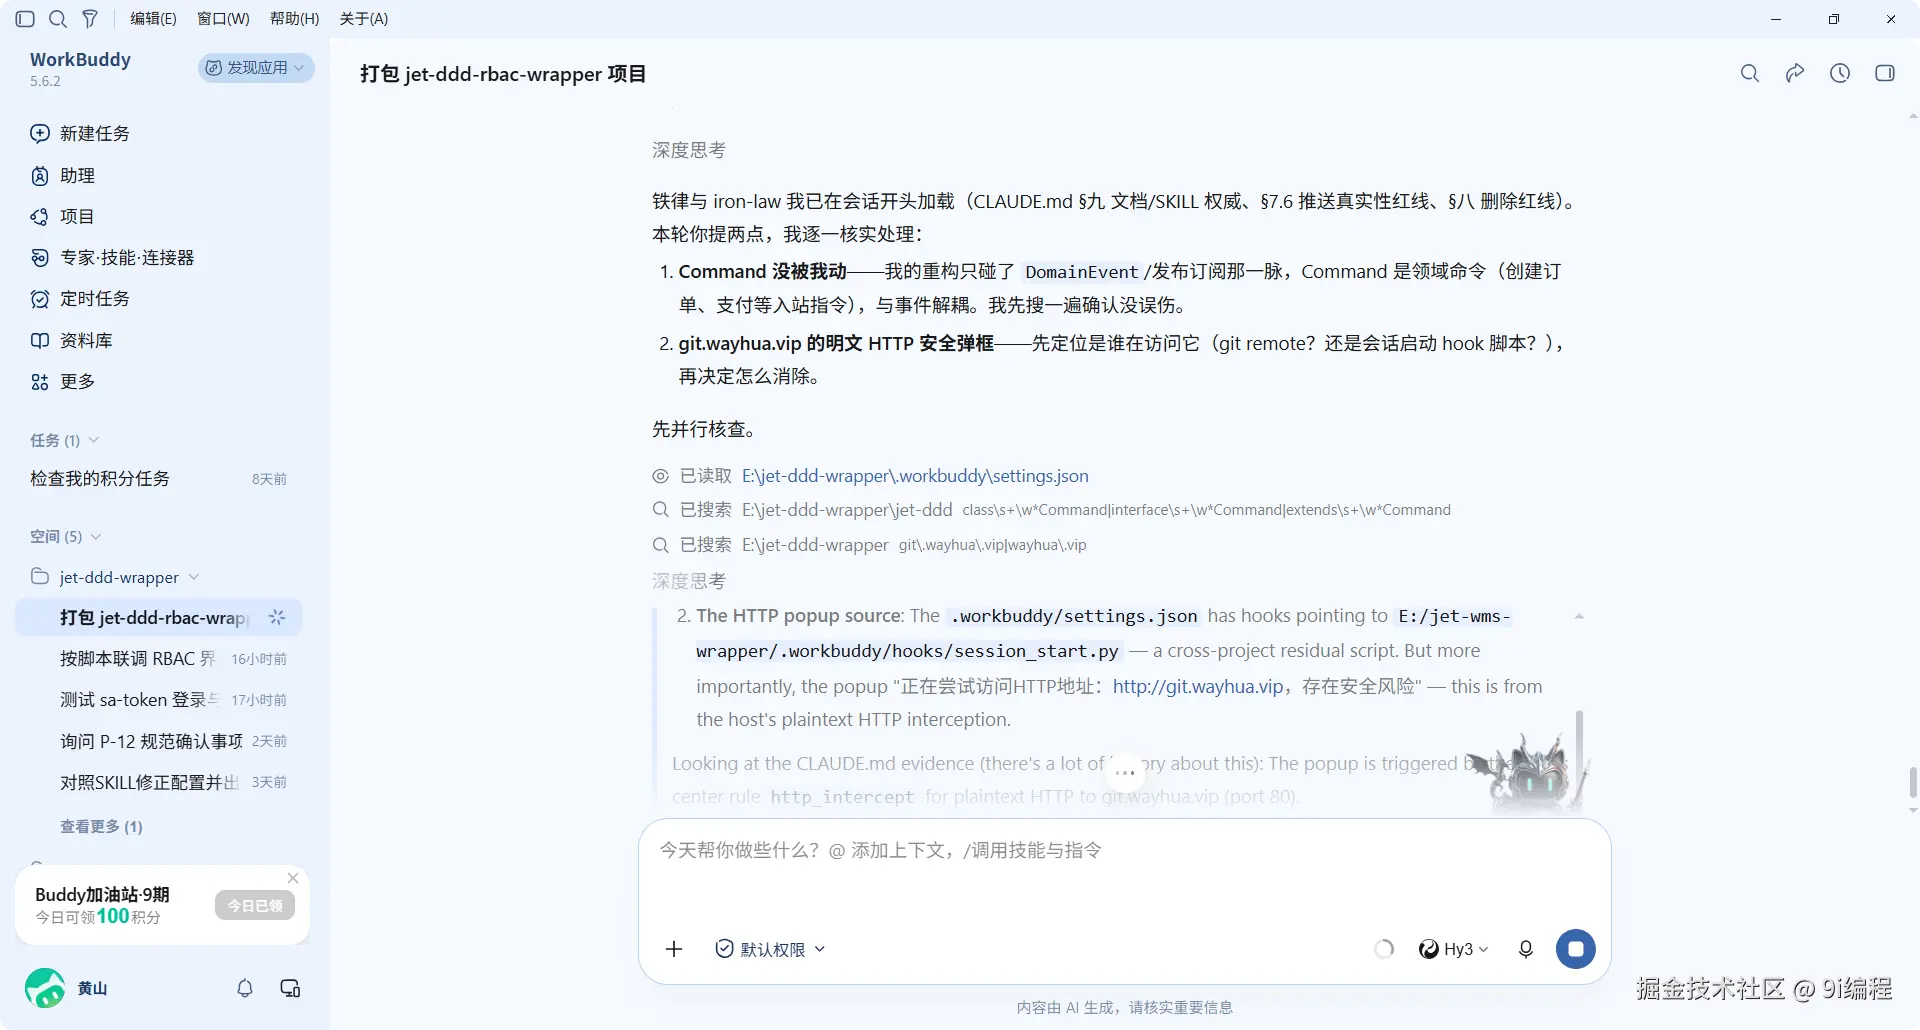1920x1030 pixels.
Task: Click the 今日已领 button
Action: 254,905
